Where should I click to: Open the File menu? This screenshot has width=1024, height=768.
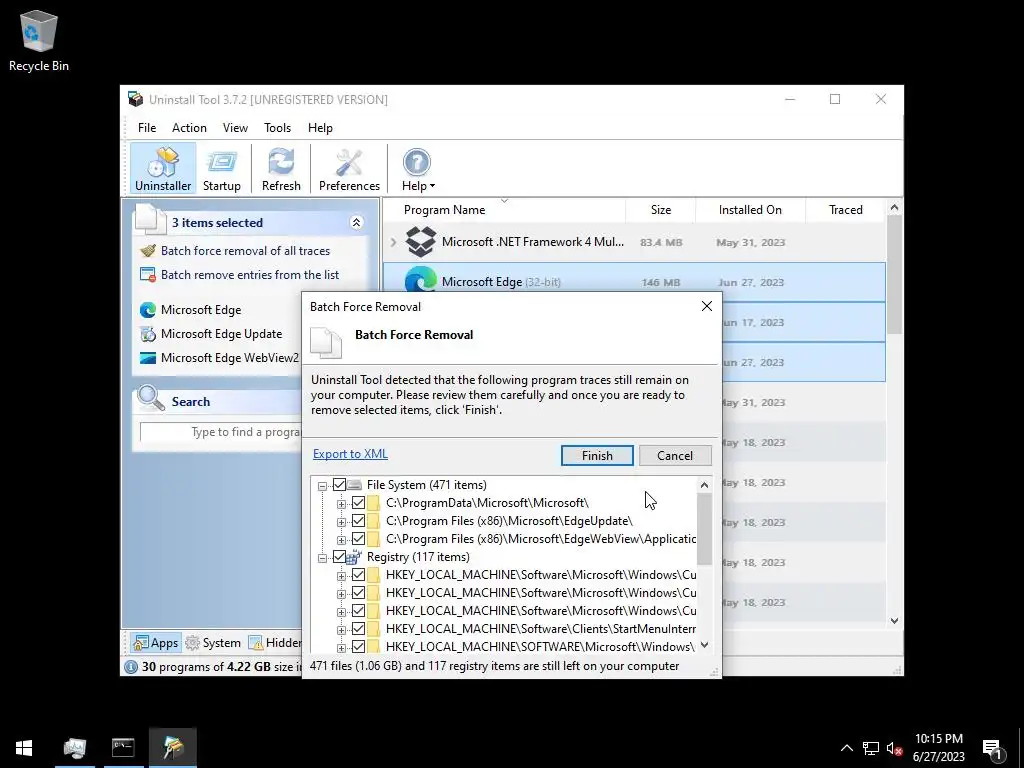146,128
